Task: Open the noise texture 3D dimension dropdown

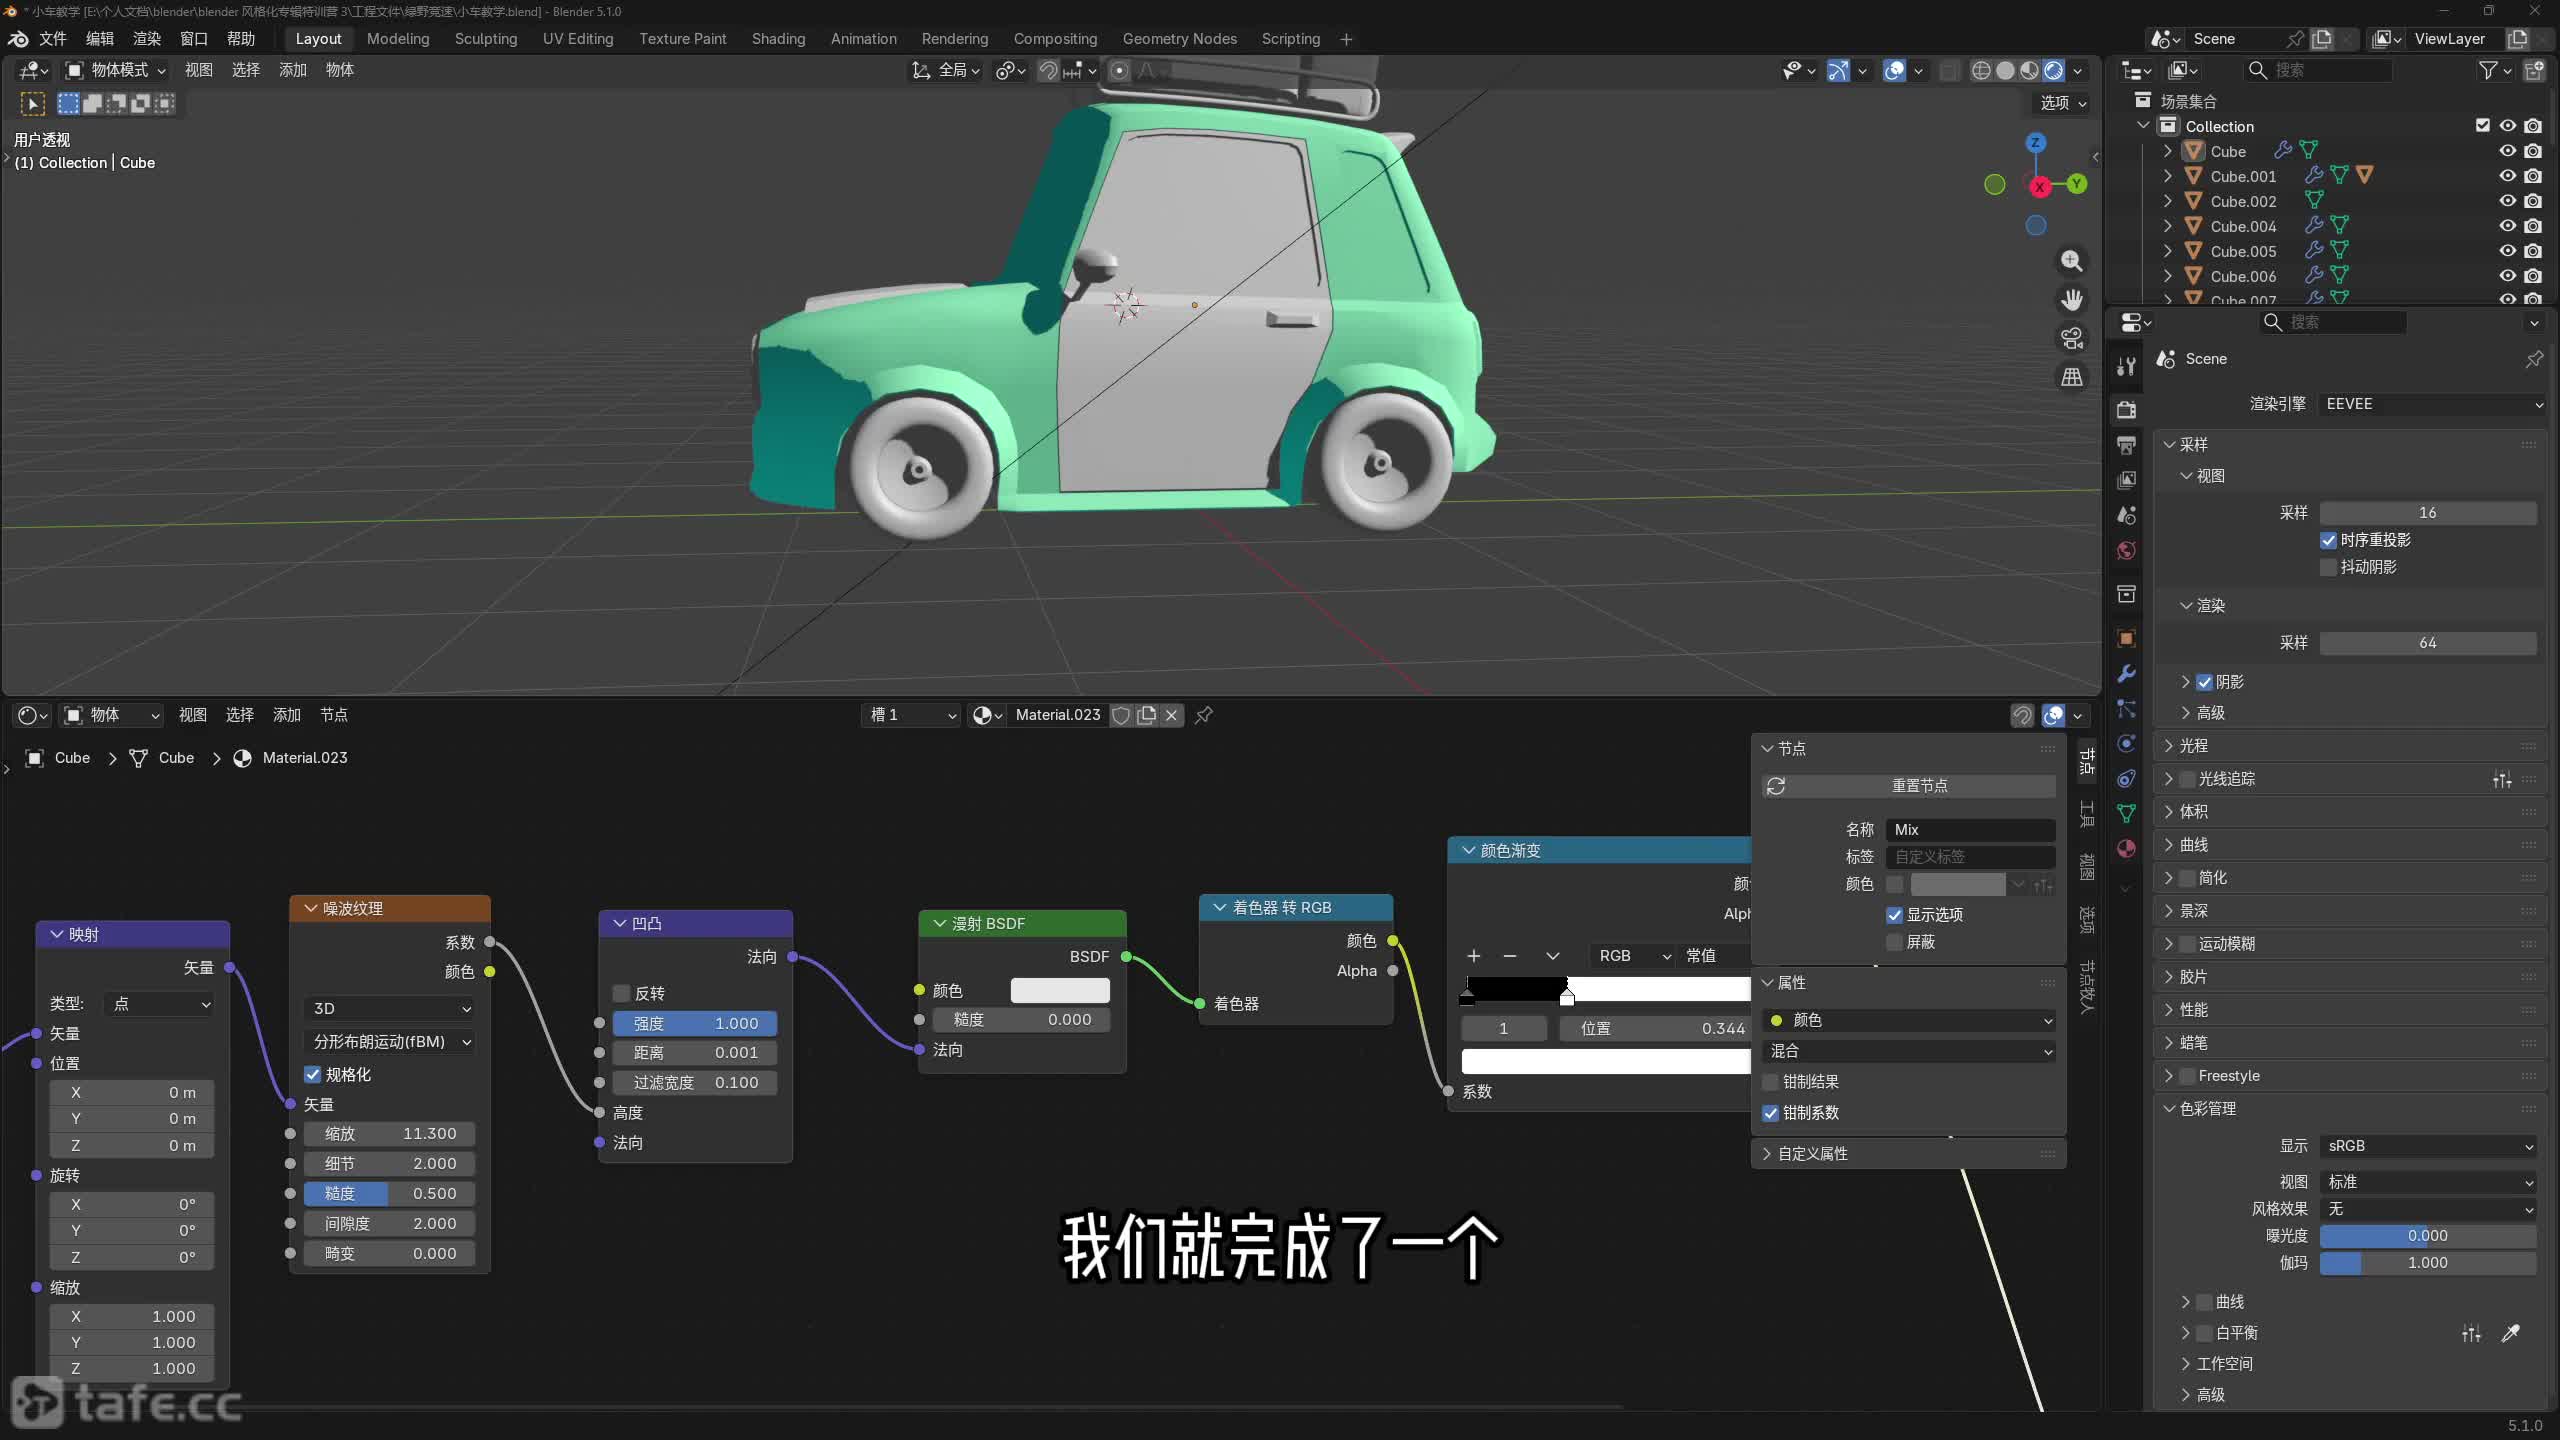Action: pyautogui.click(x=389, y=1008)
